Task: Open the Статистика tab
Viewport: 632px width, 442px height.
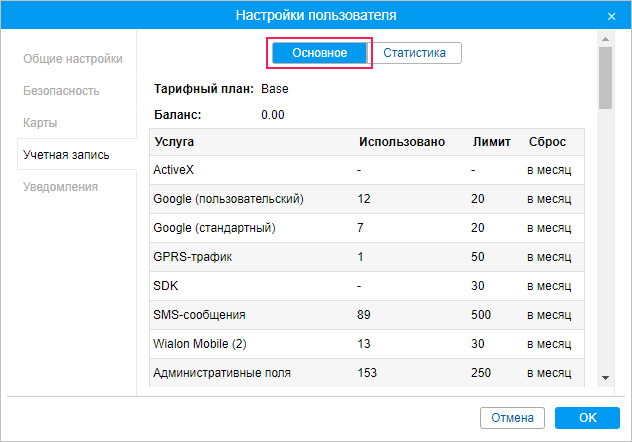Action: click(414, 53)
